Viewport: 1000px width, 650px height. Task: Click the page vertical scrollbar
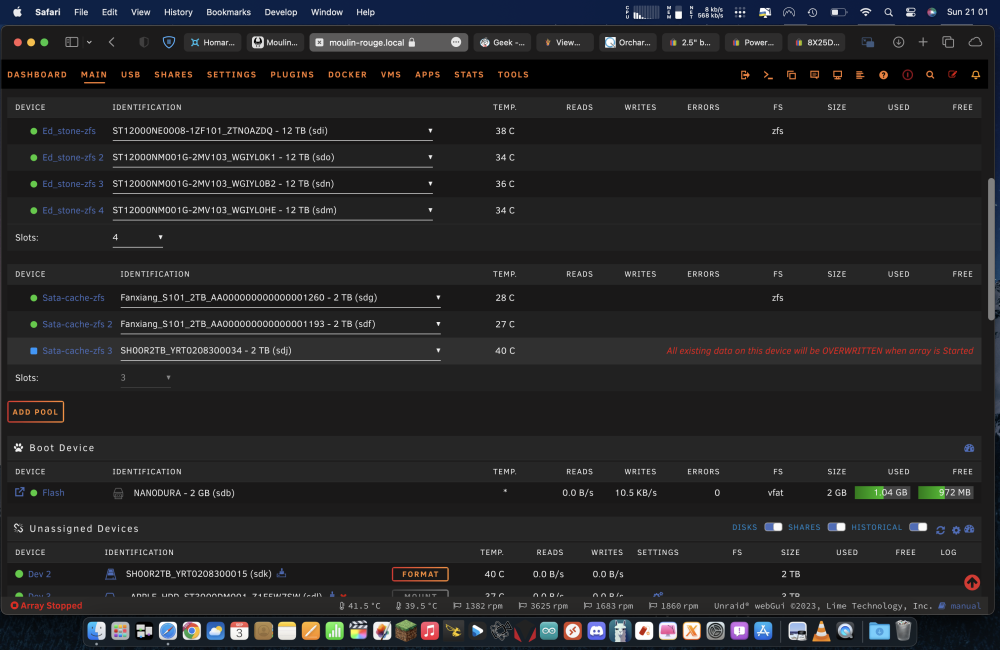click(990, 249)
